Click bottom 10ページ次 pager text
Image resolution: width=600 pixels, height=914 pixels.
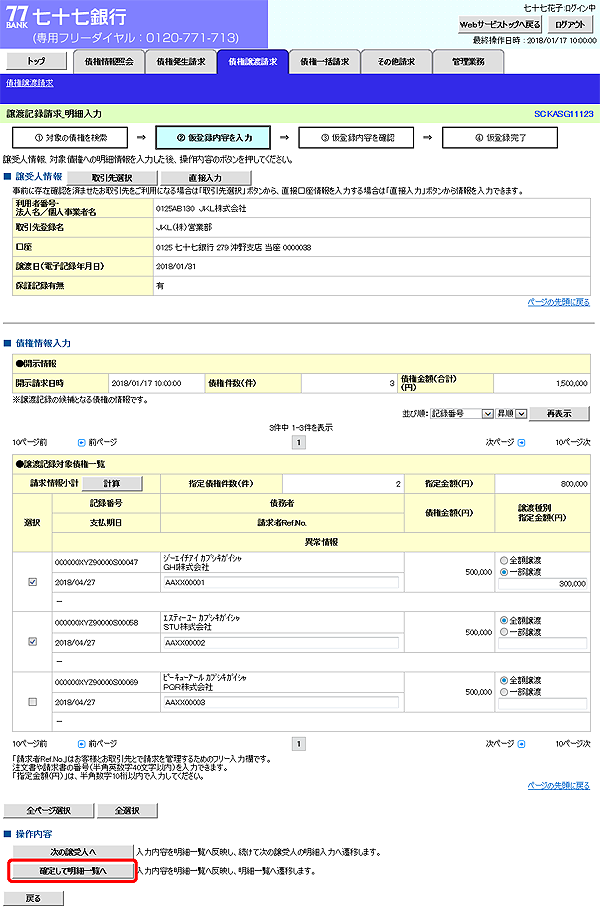pyautogui.click(x=573, y=744)
